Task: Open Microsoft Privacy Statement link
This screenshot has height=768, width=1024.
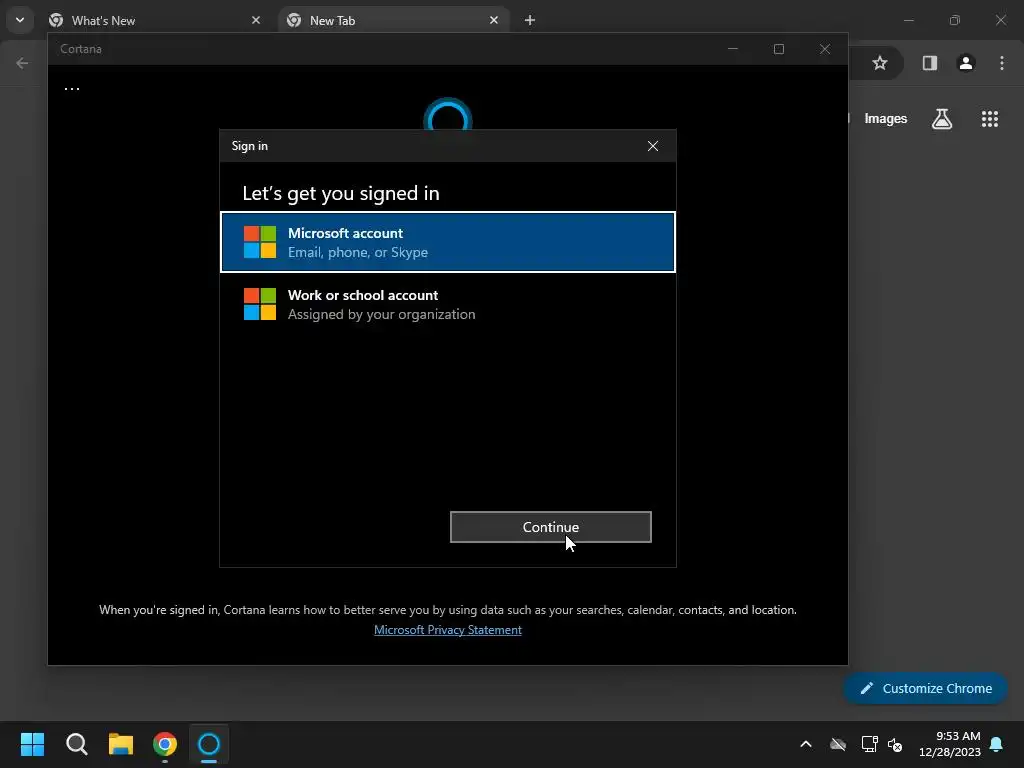Action: 447,630
